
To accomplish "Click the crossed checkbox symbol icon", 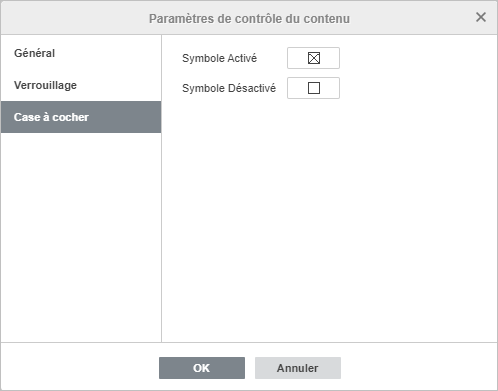I will tap(314, 58).
